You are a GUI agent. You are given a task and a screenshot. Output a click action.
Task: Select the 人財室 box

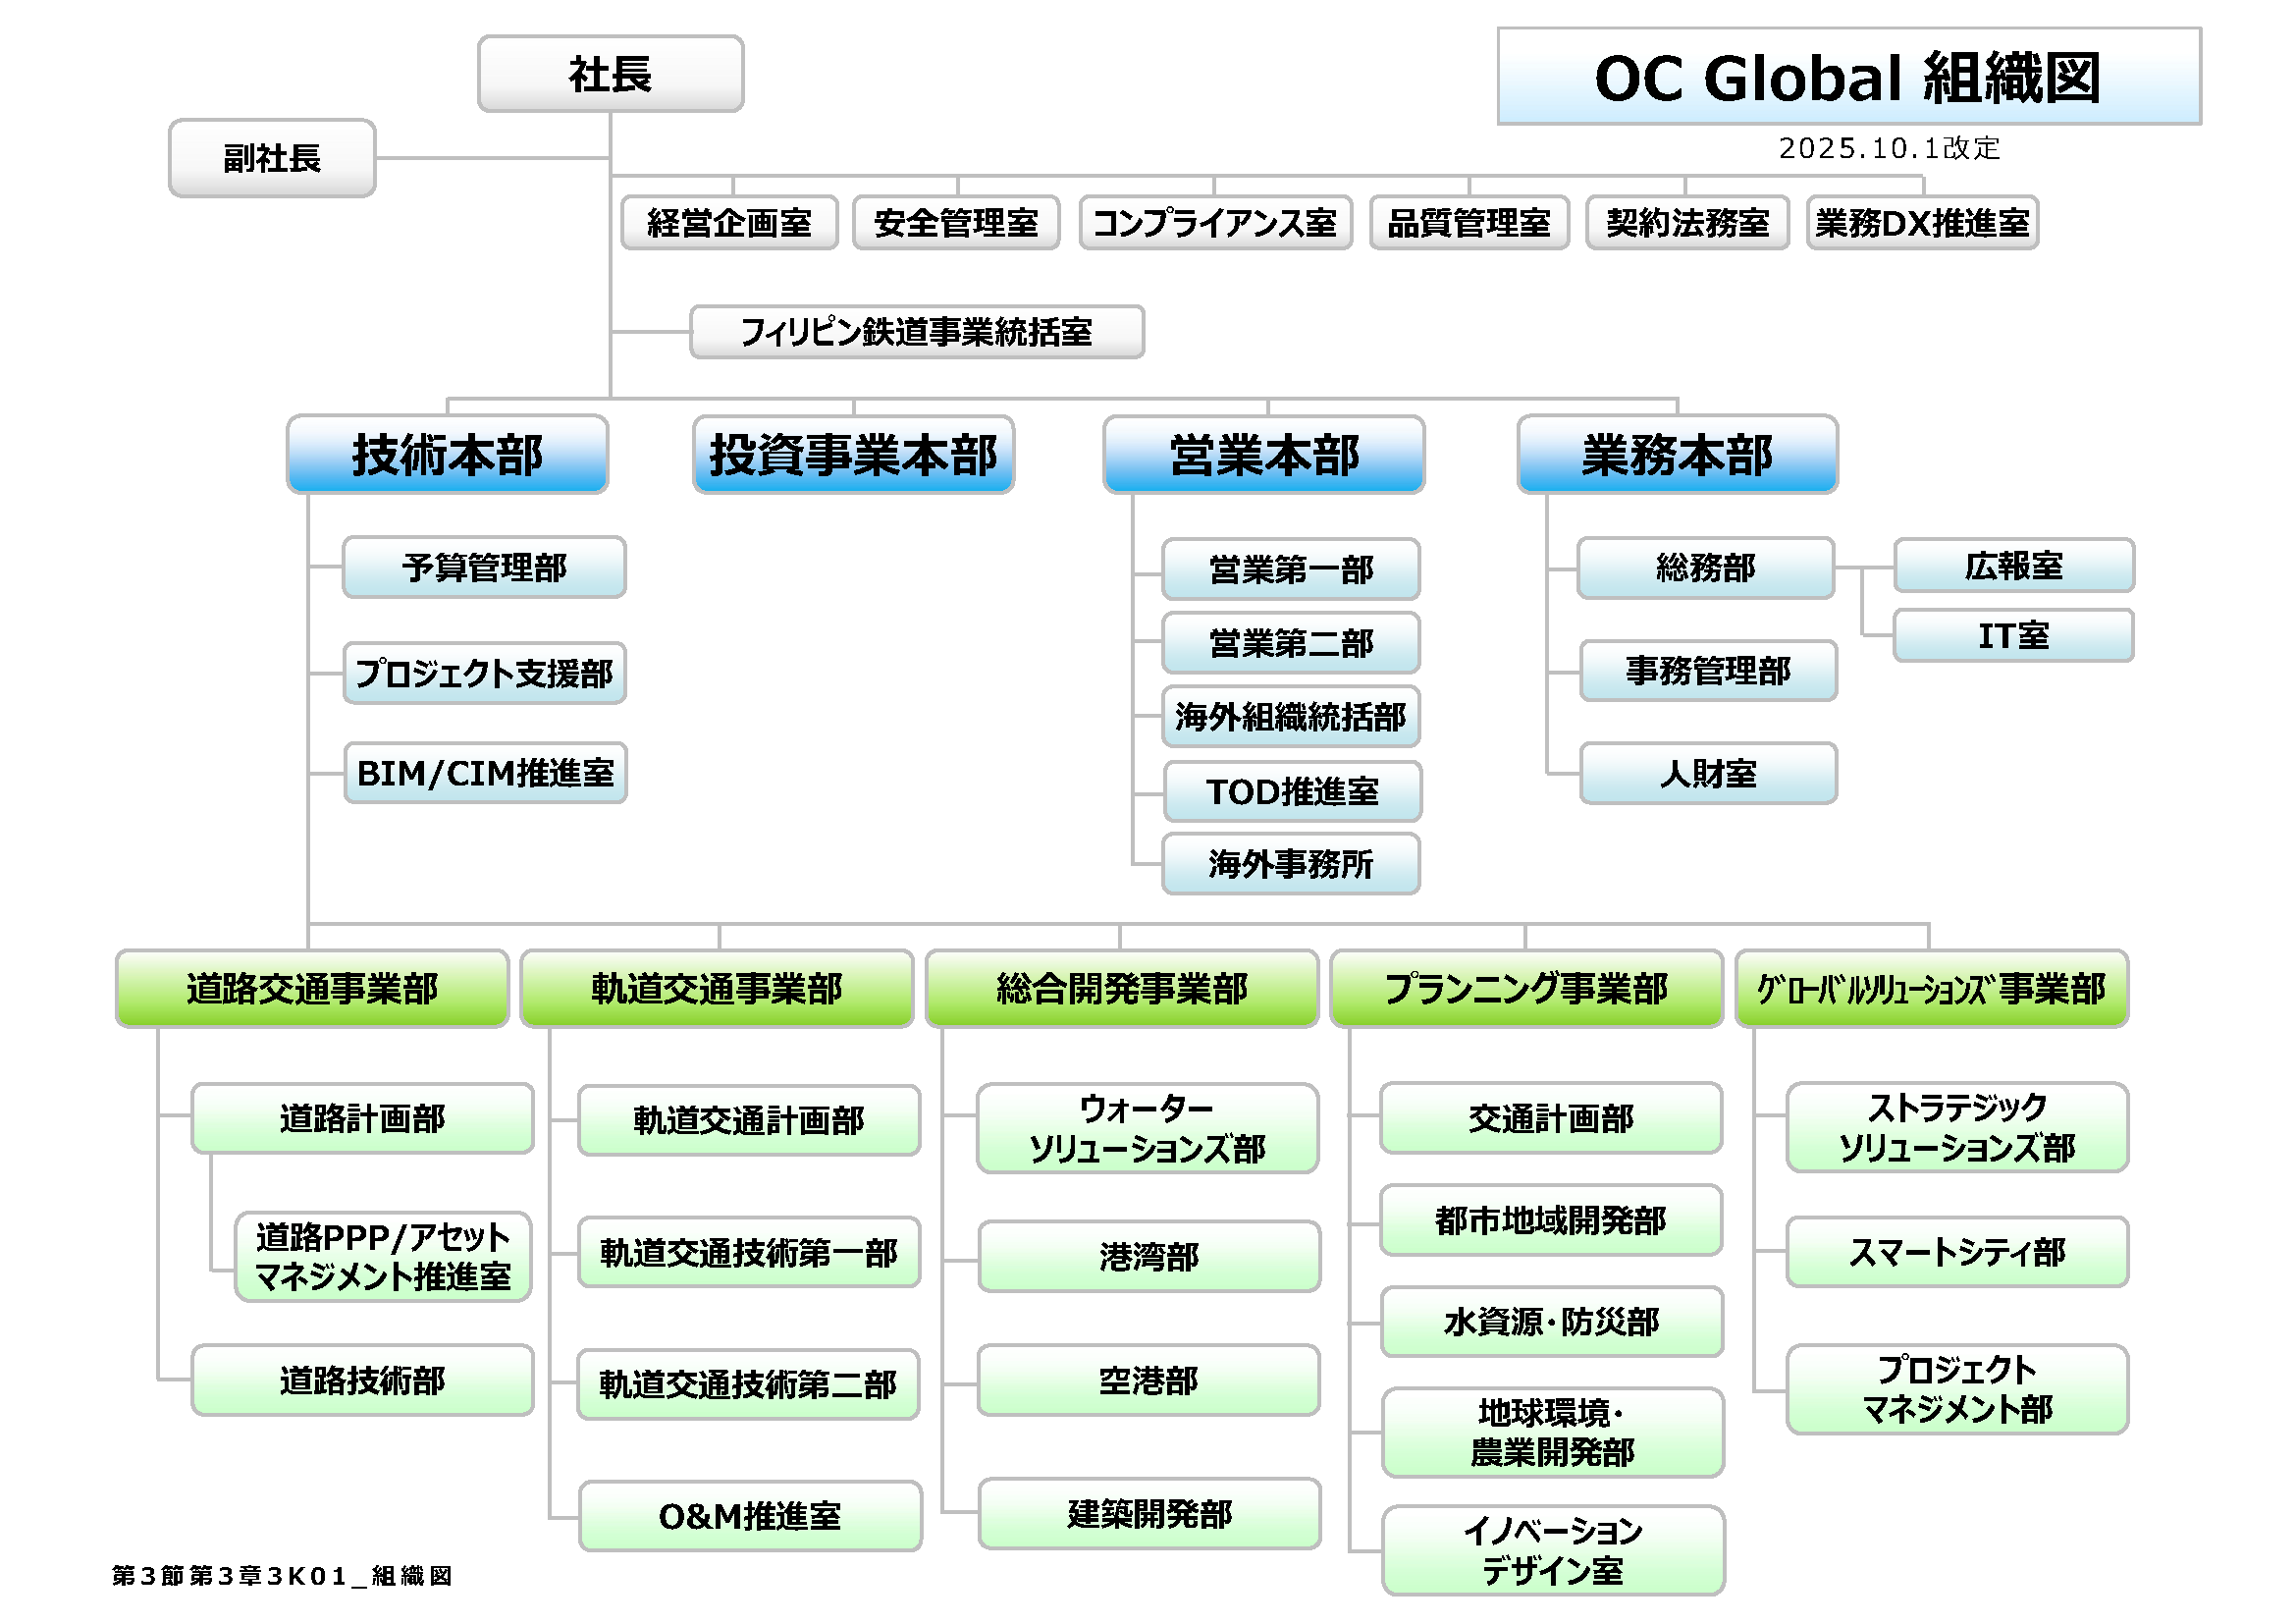1708,773
